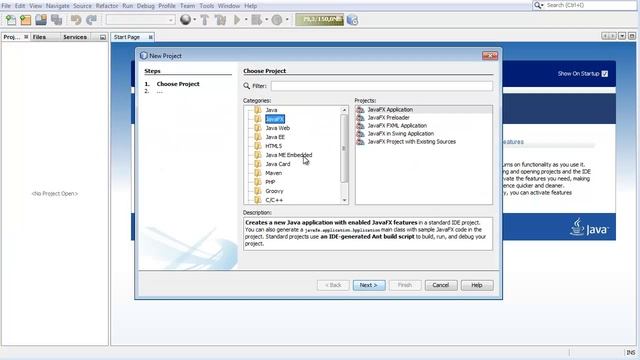This screenshot has width=640, height=360.
Task: Click the Next button
Action: click(369, 285)
